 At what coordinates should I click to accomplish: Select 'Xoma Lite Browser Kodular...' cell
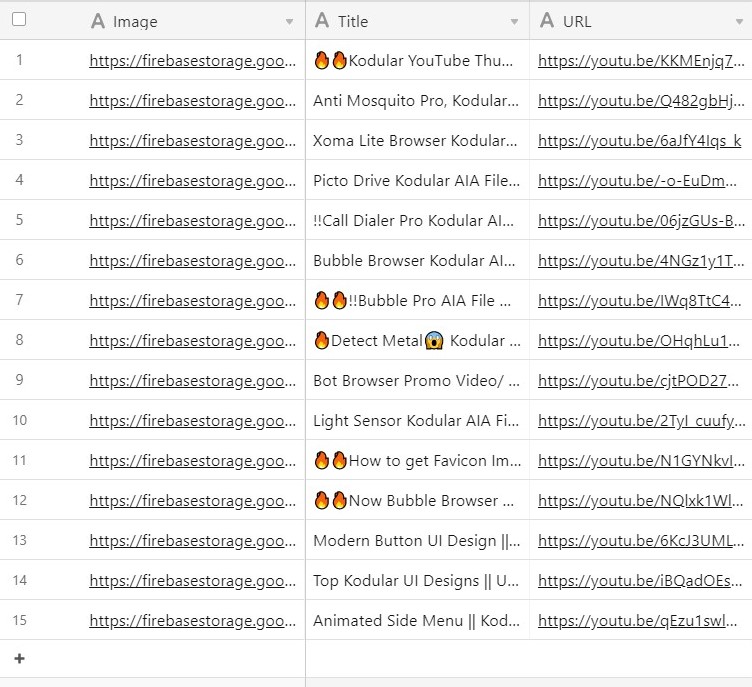tap(418, 141)
